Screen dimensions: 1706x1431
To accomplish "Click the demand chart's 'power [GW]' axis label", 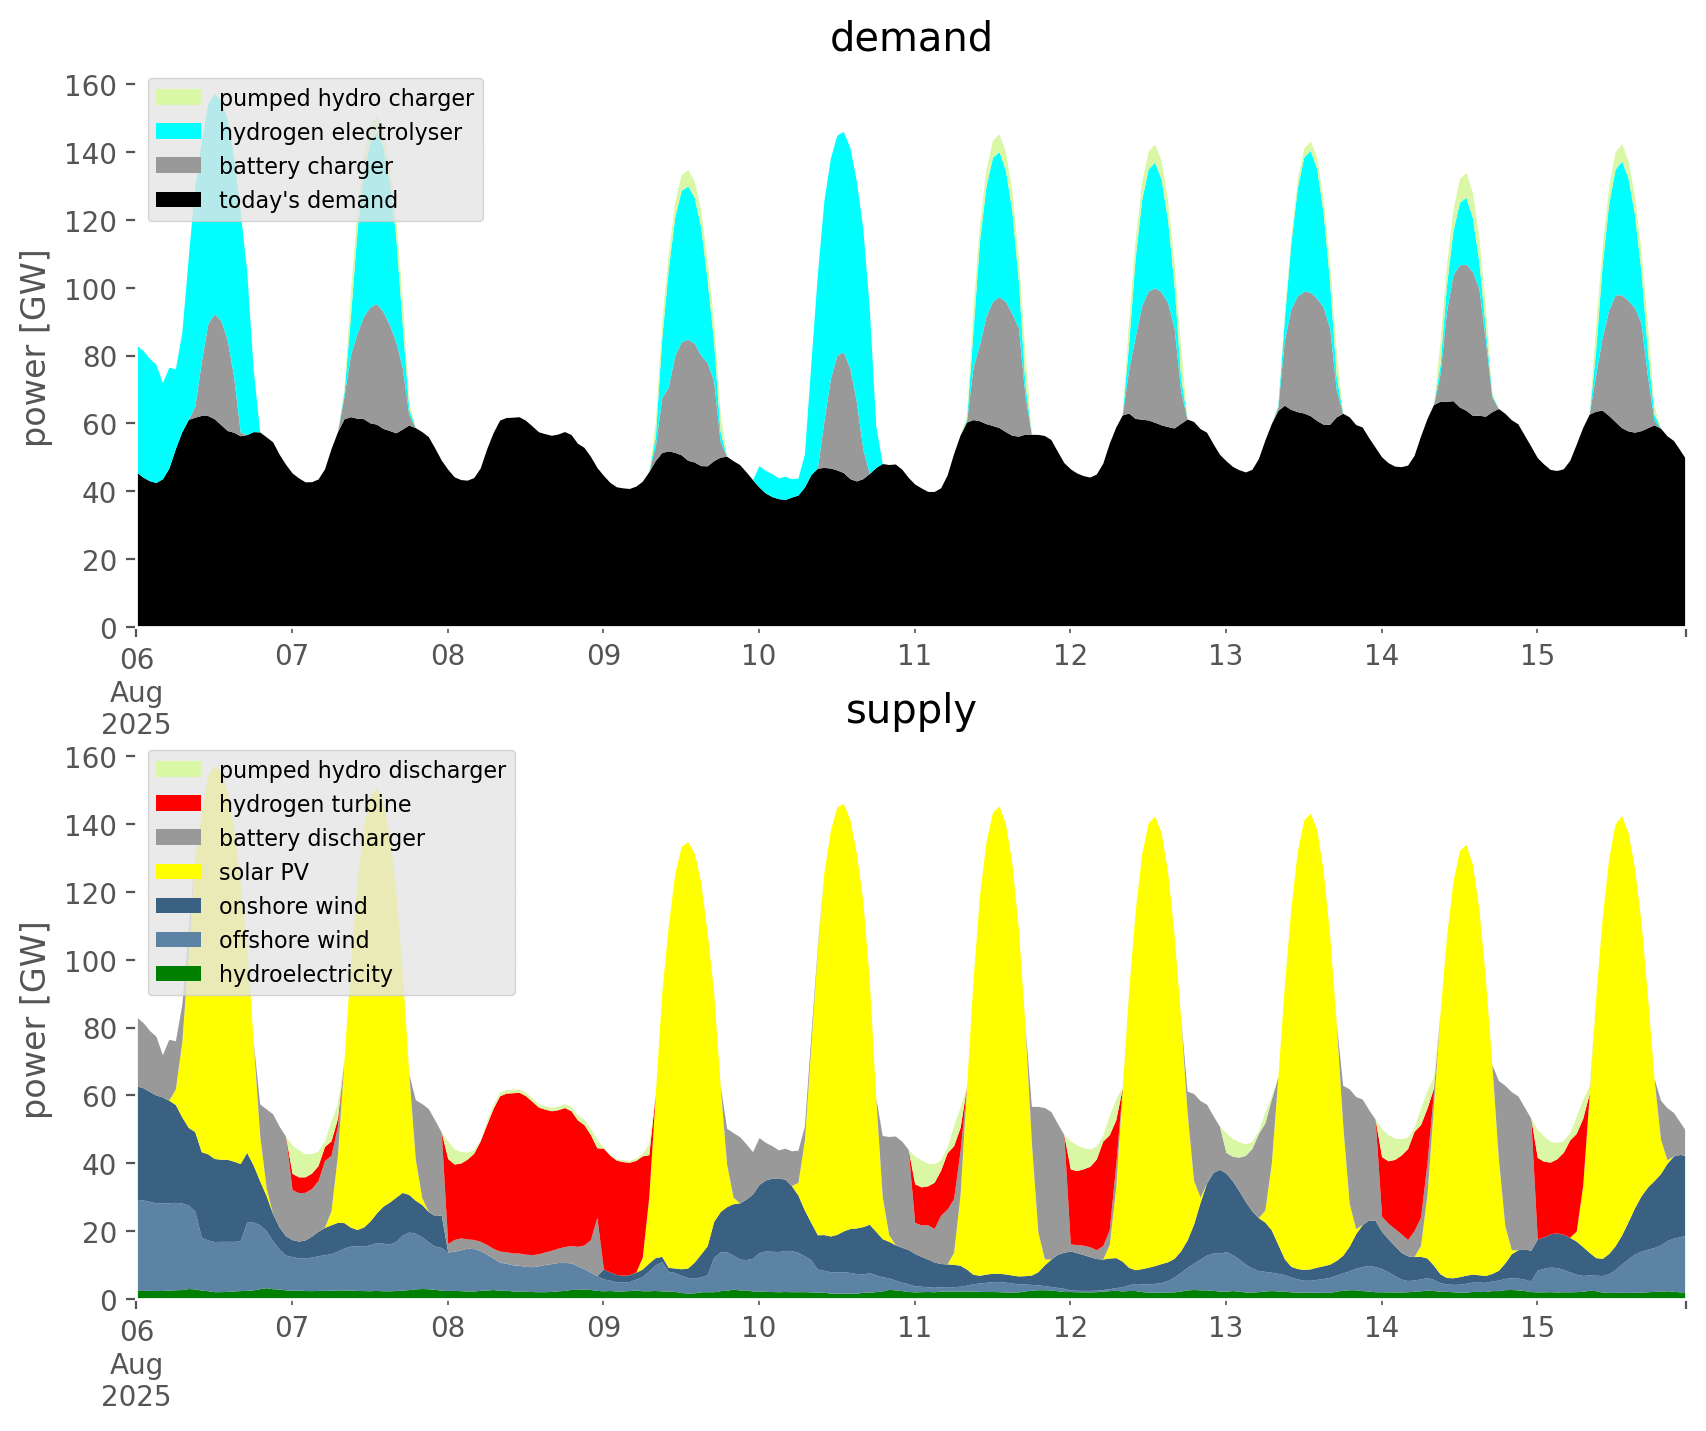I will click(x=35, y=348).
